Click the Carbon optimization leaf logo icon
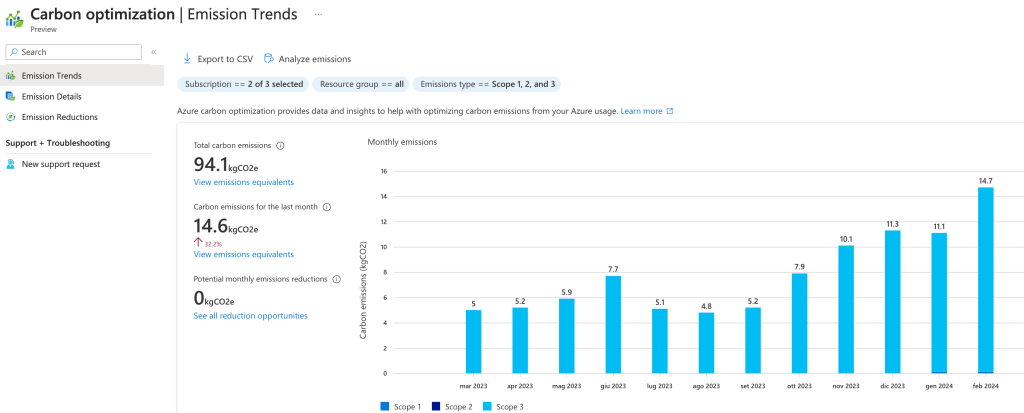 (14, 19)
